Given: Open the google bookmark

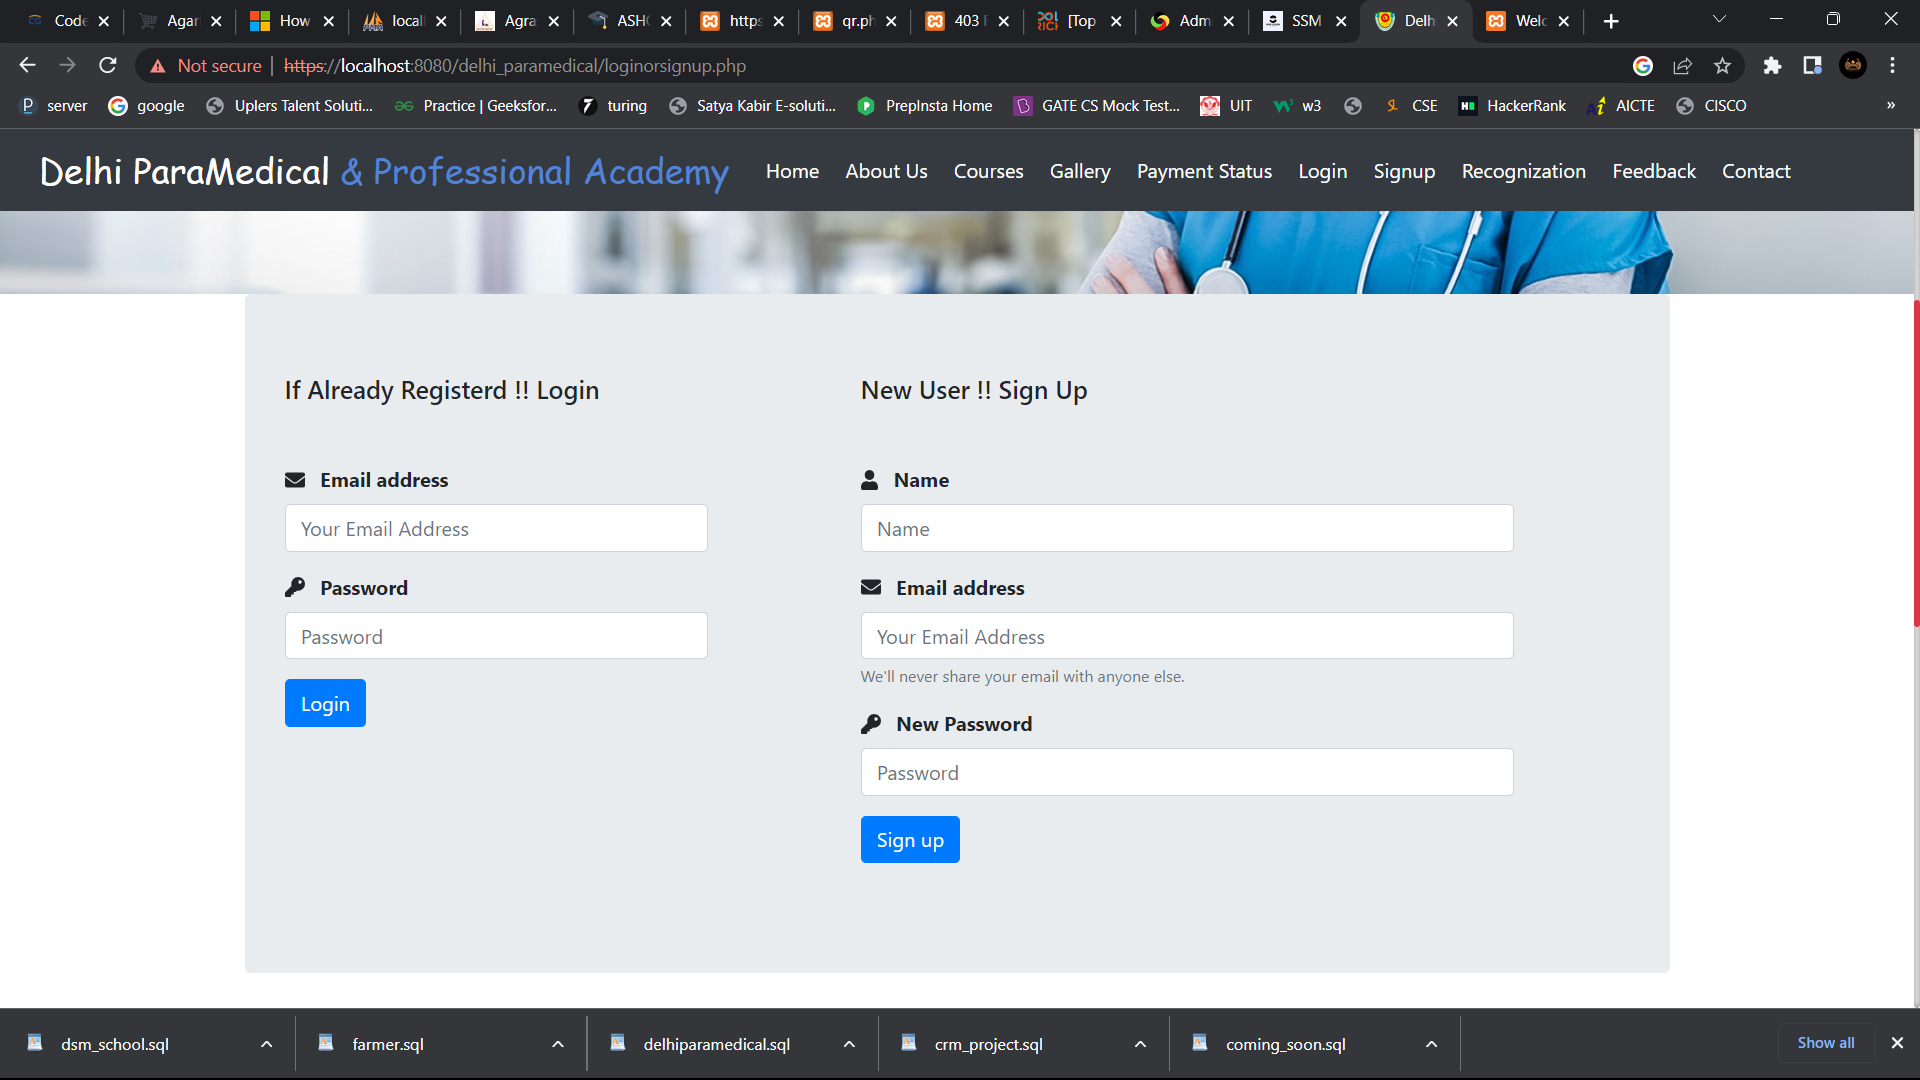Looking at the screenshot, I should [x=146, y=106].
